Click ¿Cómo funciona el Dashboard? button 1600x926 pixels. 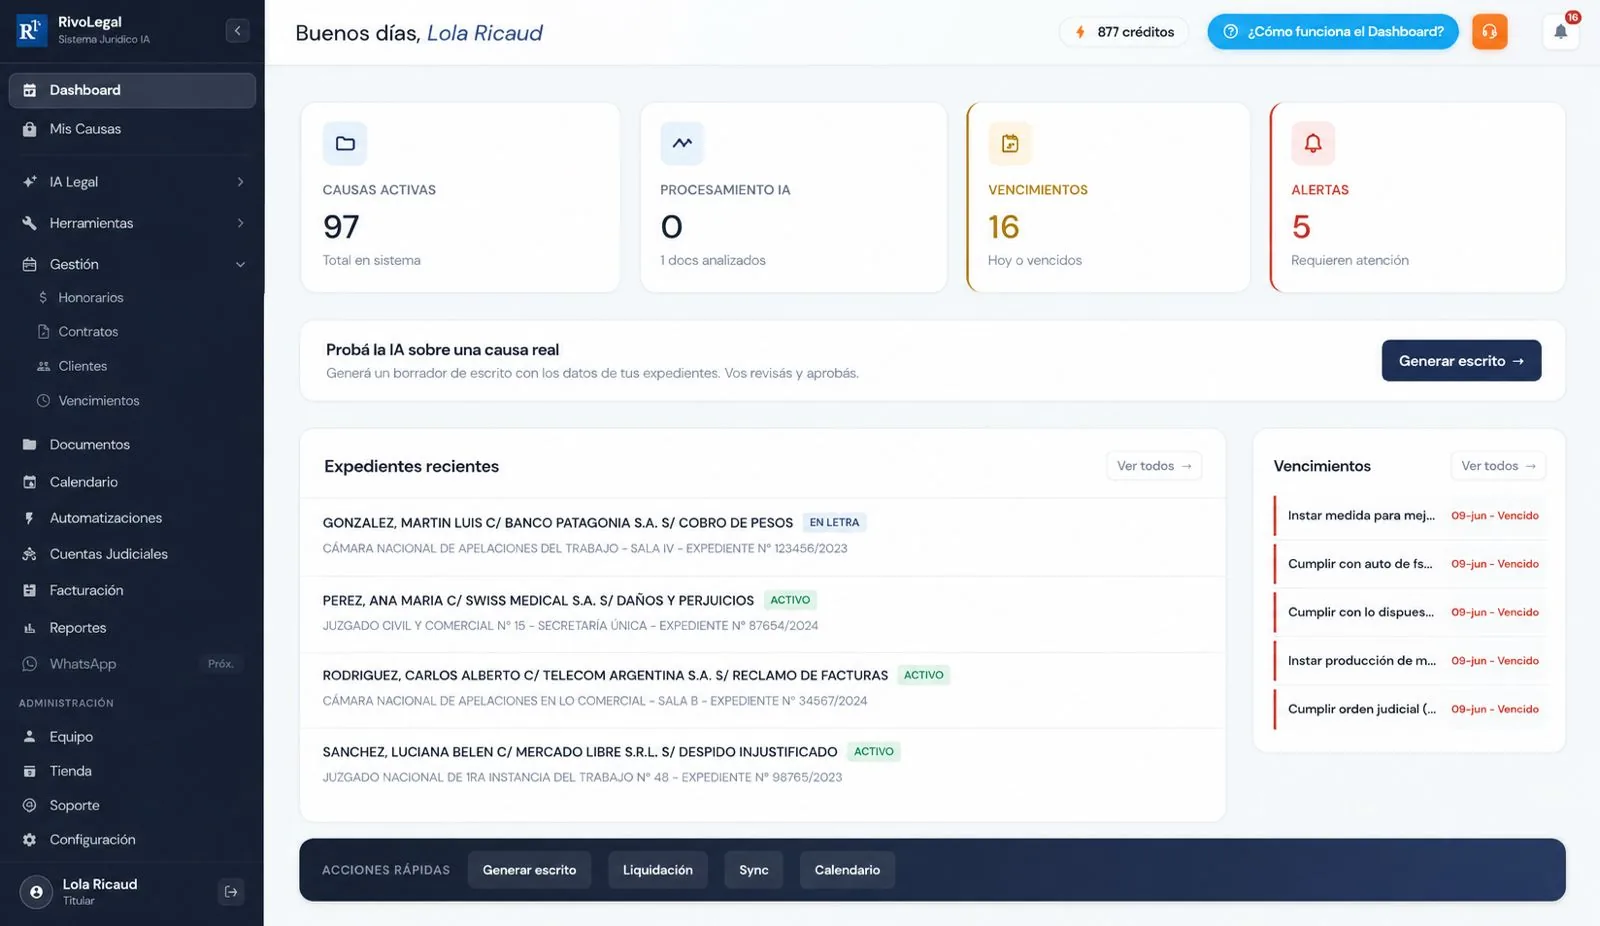coord(1333,32)
